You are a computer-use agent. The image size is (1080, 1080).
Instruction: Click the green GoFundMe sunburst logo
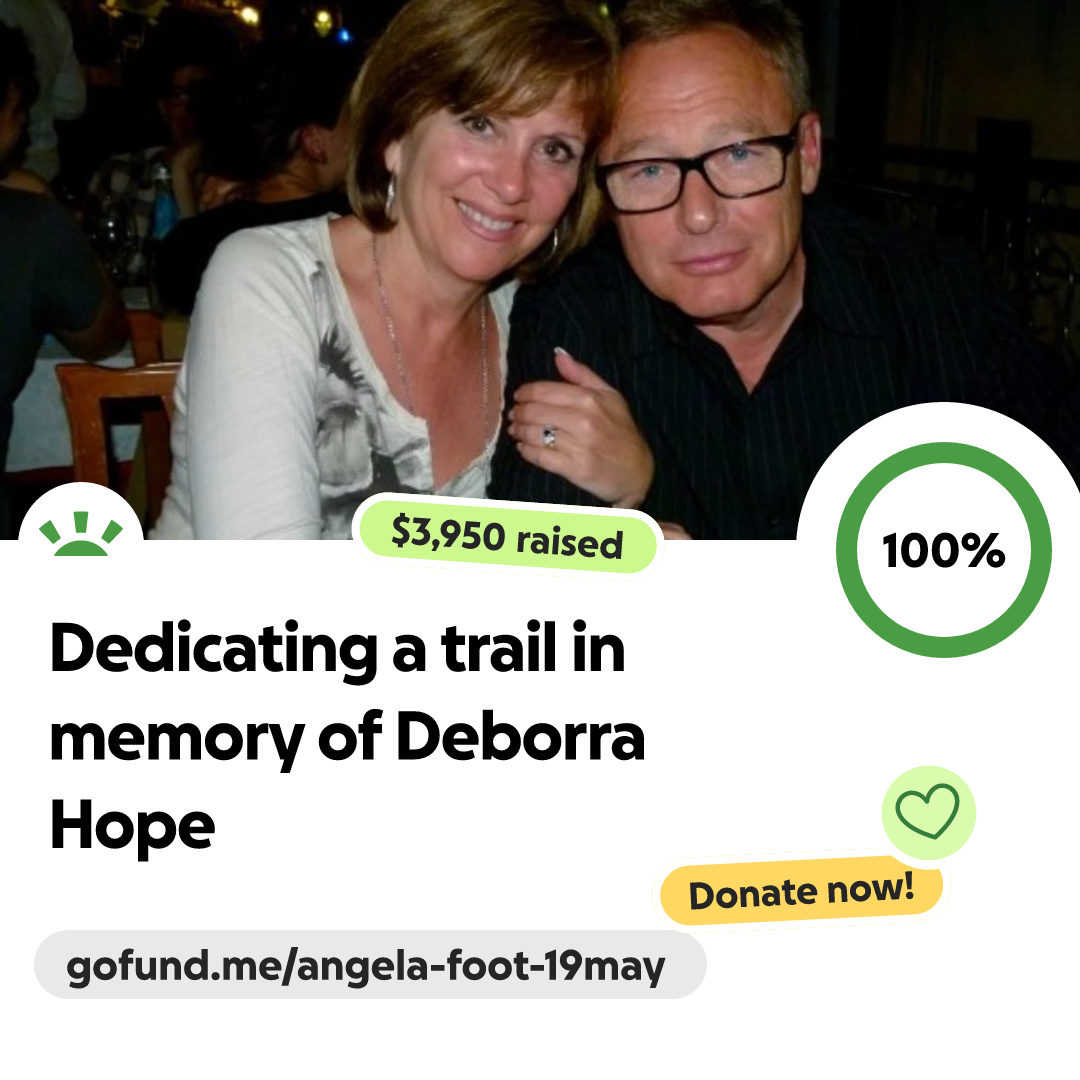pos(81,534)
